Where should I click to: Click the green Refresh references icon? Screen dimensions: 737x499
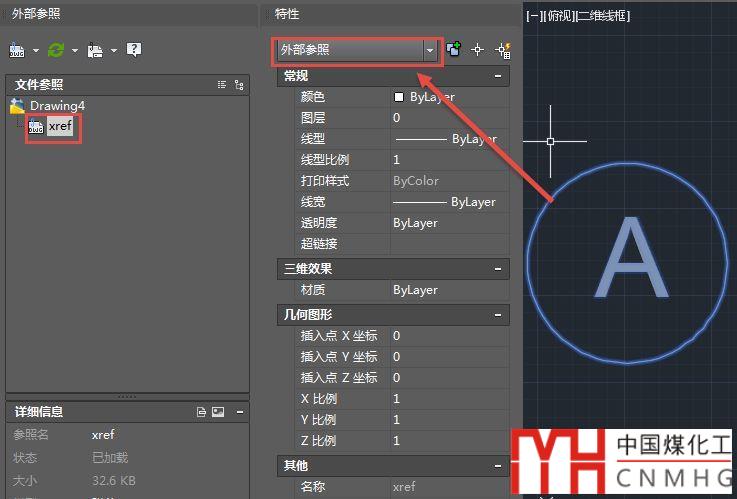[56, 49]
